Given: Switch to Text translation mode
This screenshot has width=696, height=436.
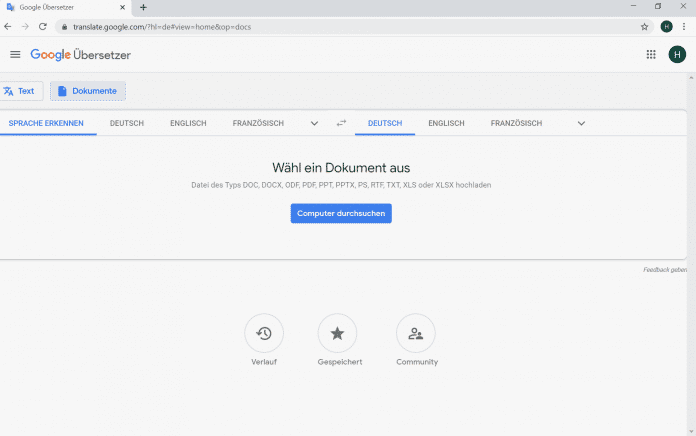Looking at the screenshot, I should click(x=20, y=91).
